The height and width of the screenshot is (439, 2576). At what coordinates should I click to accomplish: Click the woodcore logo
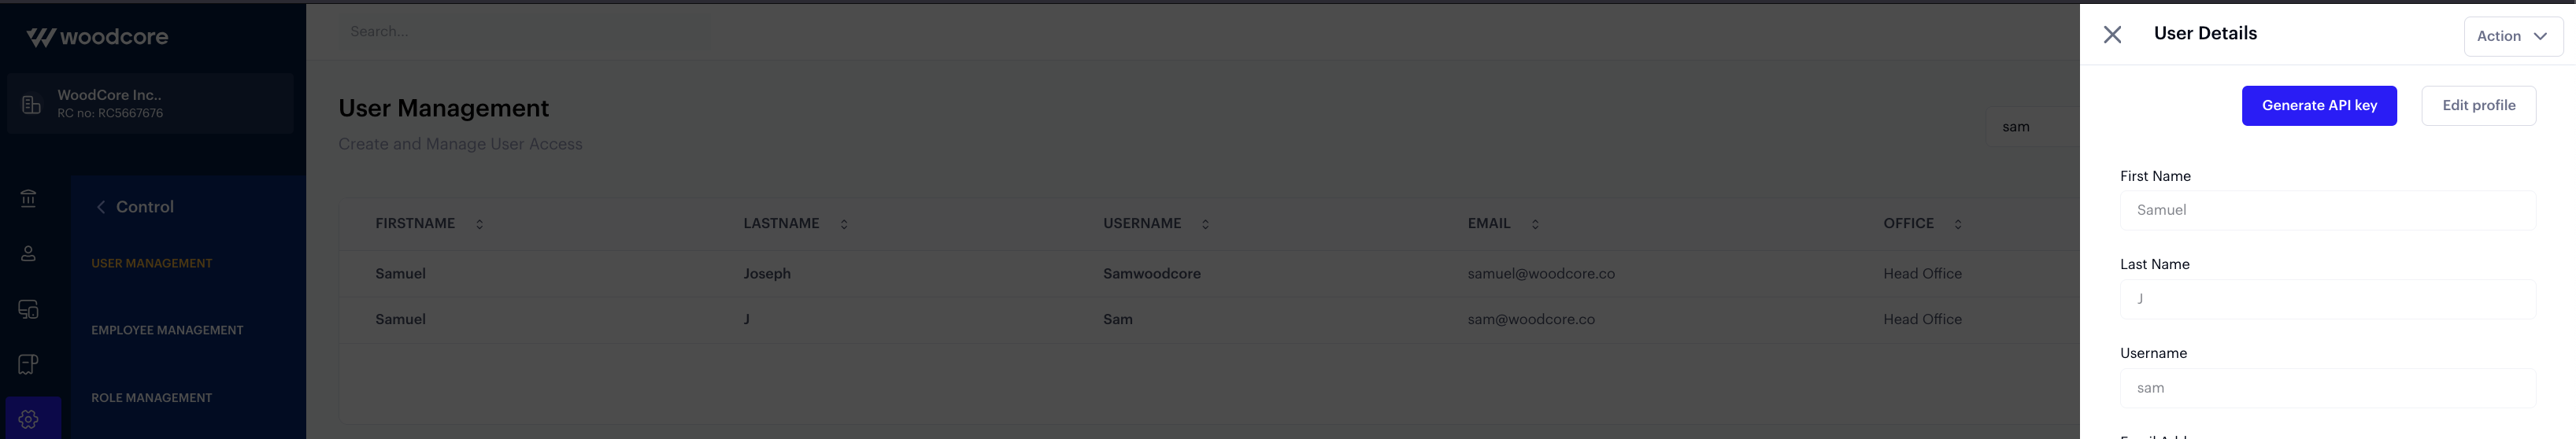pyautogui.click(x=97, y=37)
